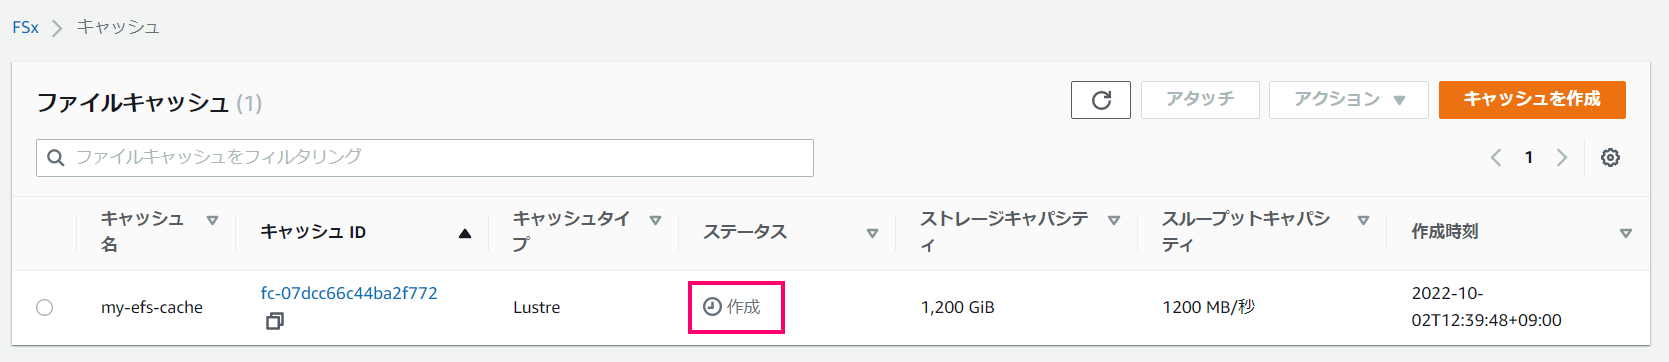Viewport: 1669px width, 362px height.
Task: Sort by キャッシュタイプ column arrow
Action: [x=655, y=220]
